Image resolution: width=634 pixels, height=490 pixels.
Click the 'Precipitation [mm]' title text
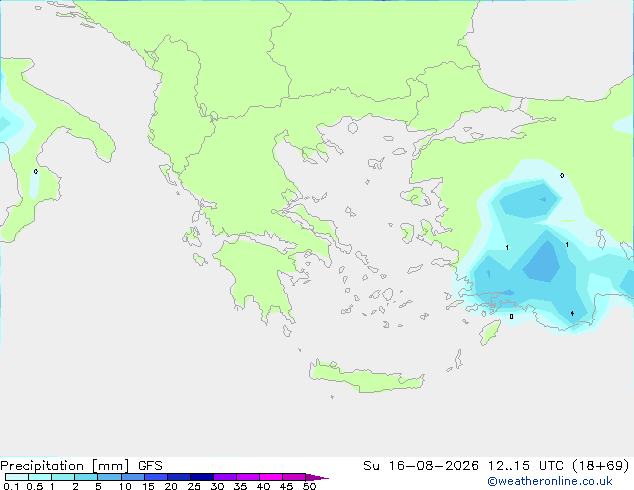click(x=65, y=466)
